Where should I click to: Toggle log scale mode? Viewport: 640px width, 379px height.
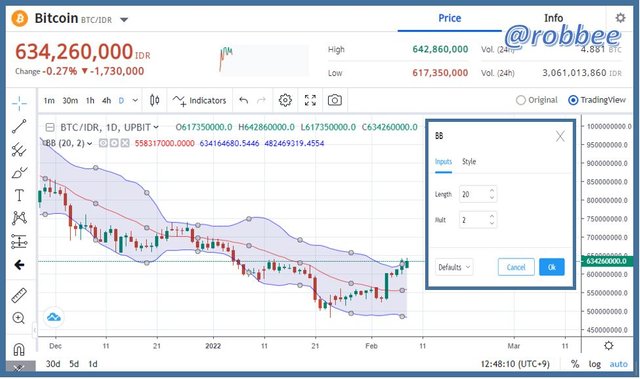(594, 364)
